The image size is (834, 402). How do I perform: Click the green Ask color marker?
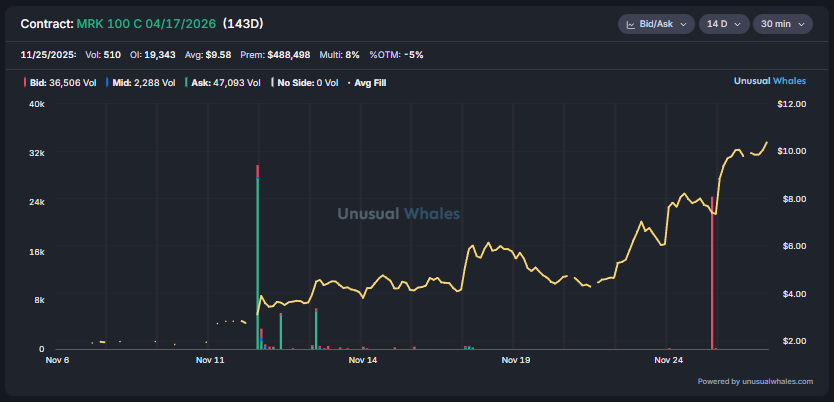tap(186, 83)
